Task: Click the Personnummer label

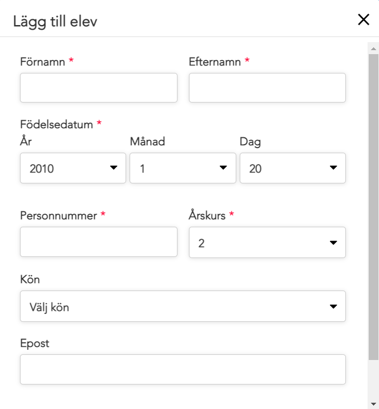Action: point(58,216)
